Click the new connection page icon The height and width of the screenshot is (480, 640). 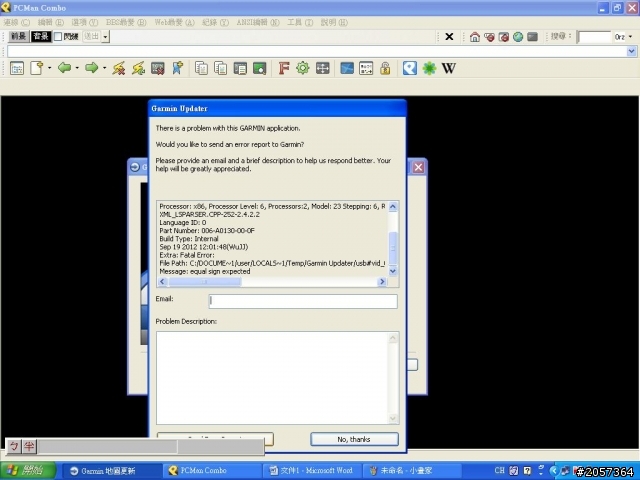[x=36, y=68]
